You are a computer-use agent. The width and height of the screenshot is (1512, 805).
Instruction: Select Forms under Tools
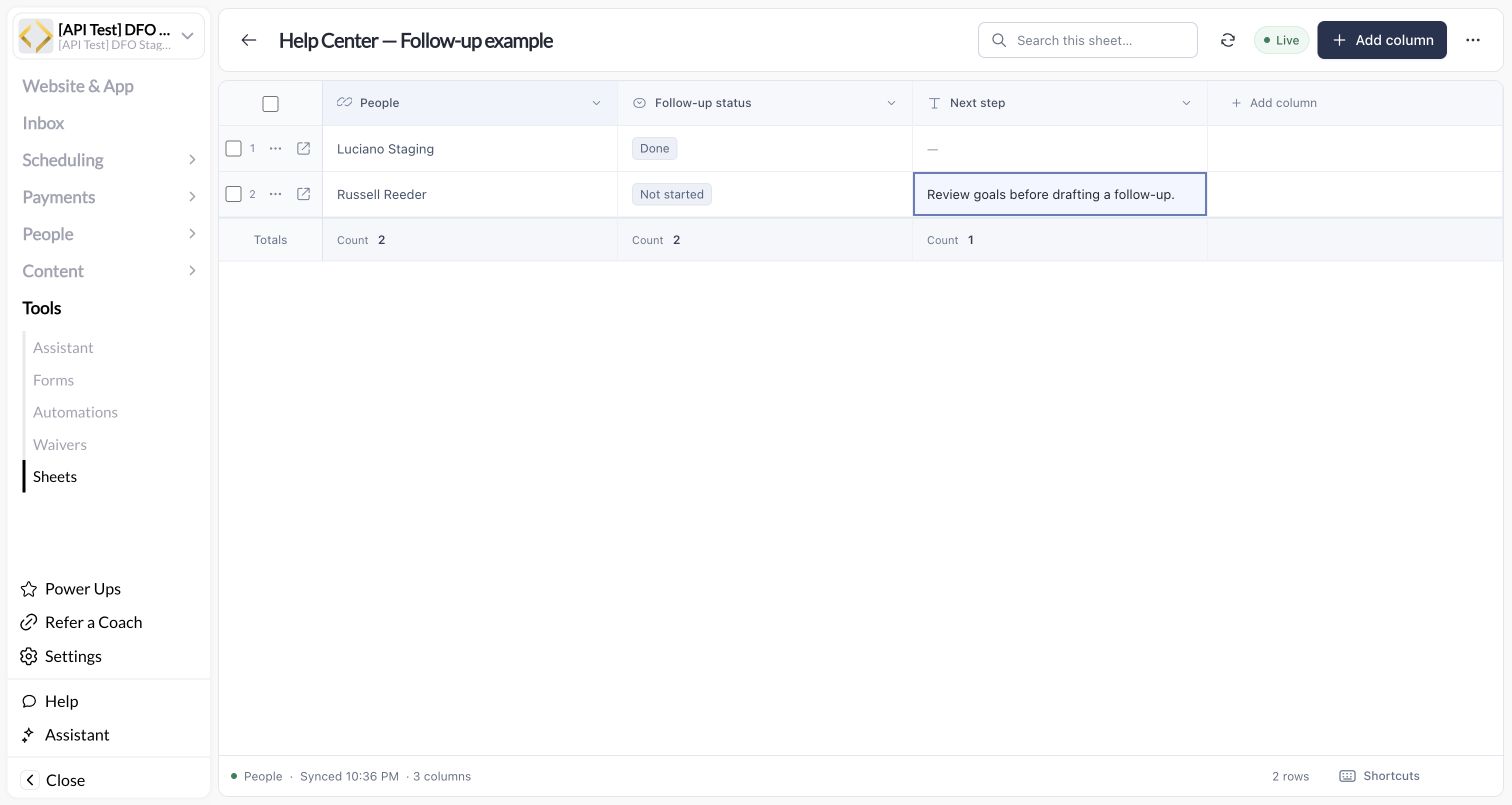coord(53,380)
